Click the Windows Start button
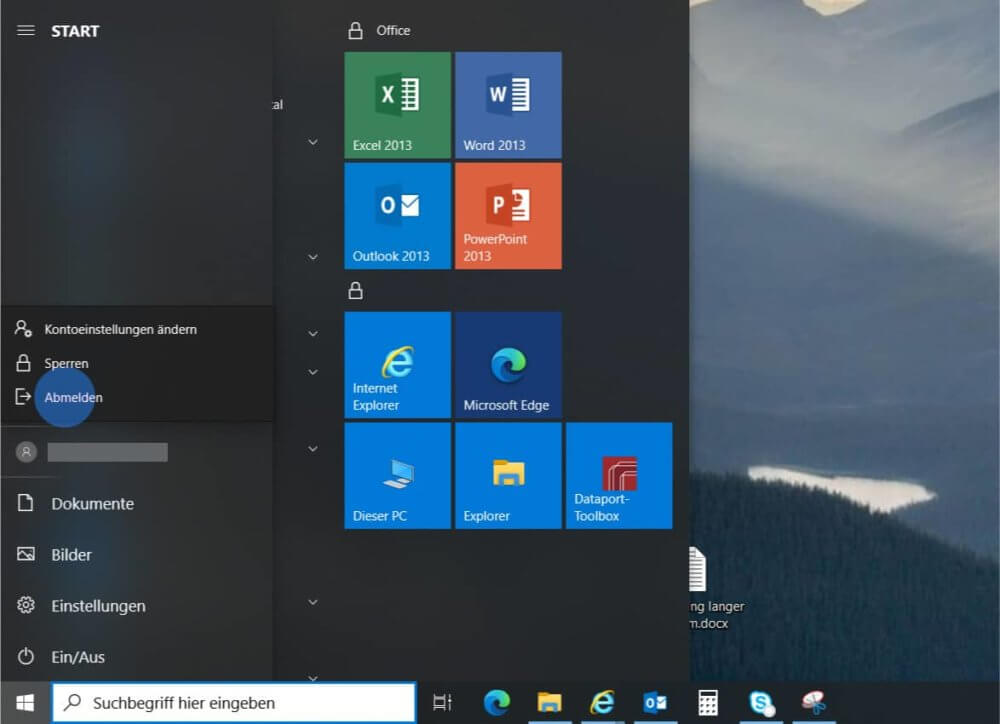 [25, 703]
